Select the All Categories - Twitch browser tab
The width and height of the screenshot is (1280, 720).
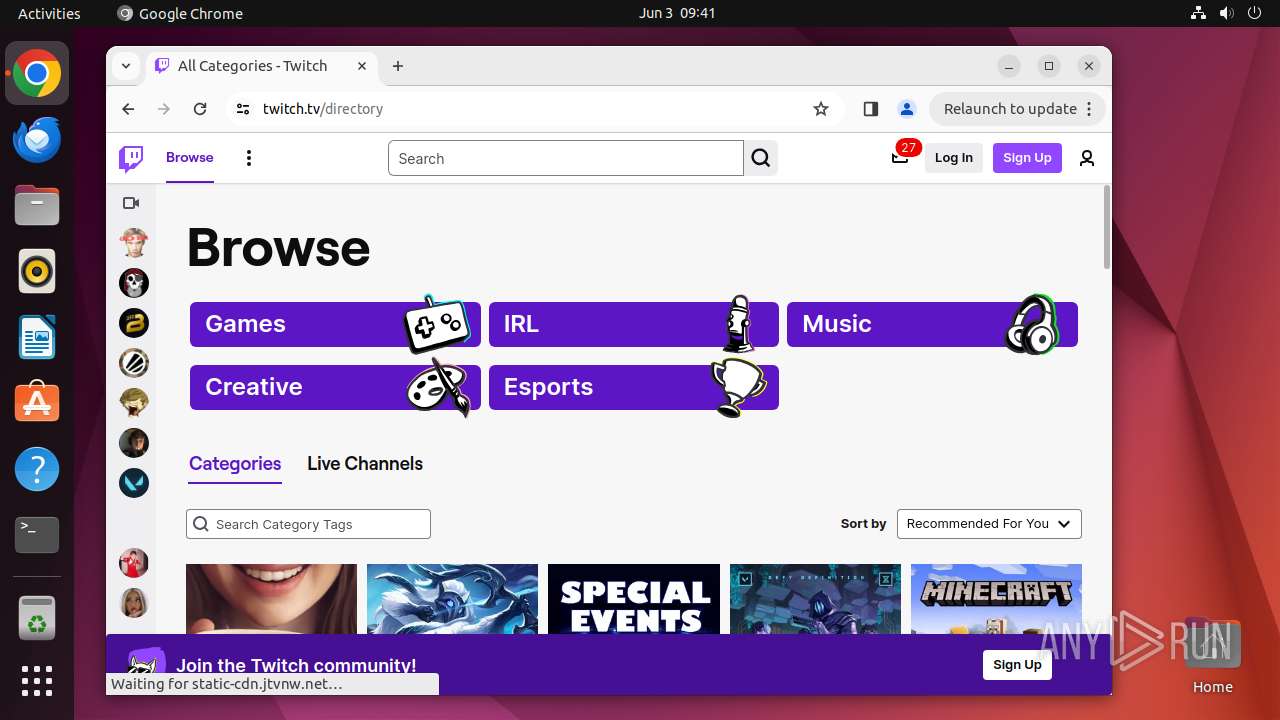(x=262, y=66)
